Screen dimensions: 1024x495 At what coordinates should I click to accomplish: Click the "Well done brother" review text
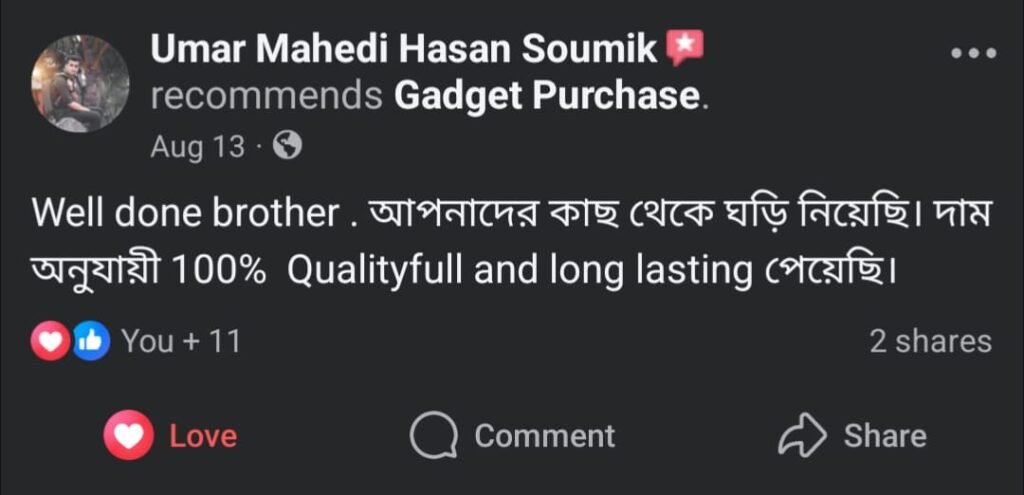(x=186, y=214)
